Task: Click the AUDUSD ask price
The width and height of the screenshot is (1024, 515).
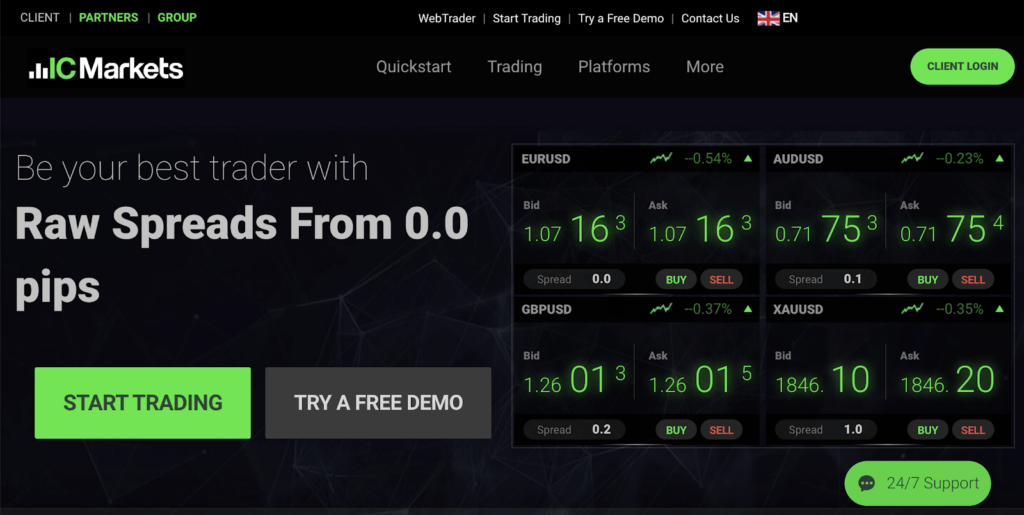Action: (952, 229)
